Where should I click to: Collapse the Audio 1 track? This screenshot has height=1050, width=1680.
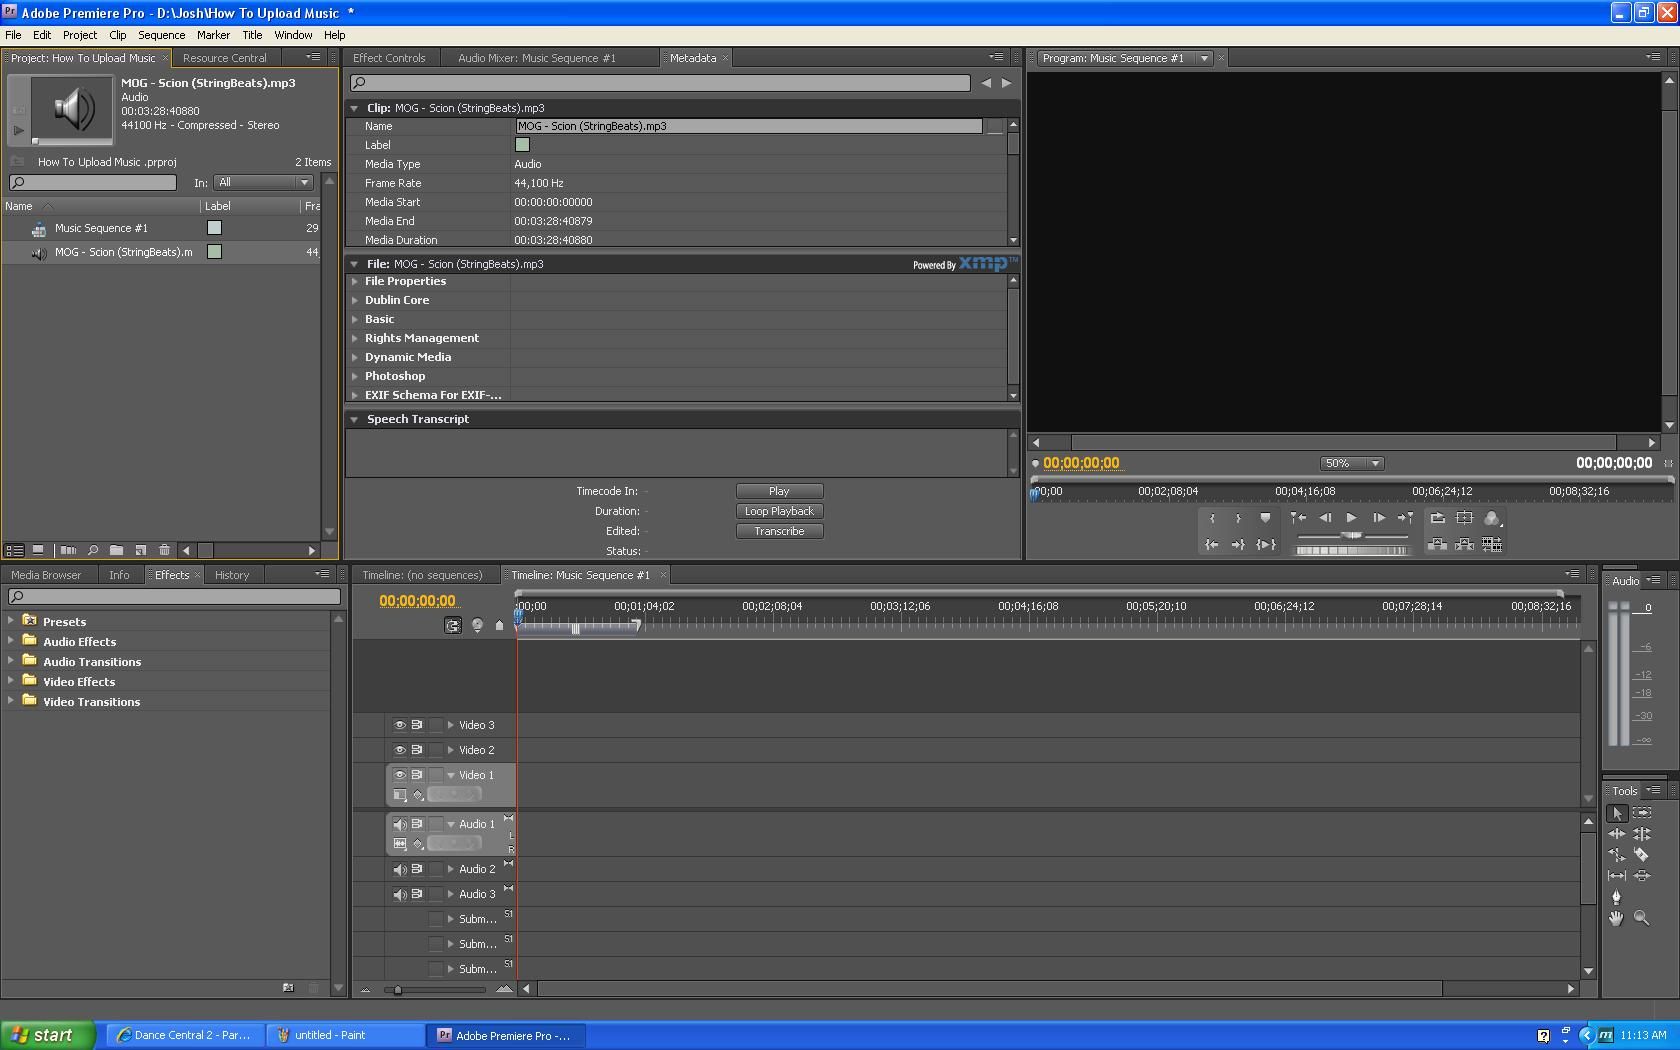(451, 825)
